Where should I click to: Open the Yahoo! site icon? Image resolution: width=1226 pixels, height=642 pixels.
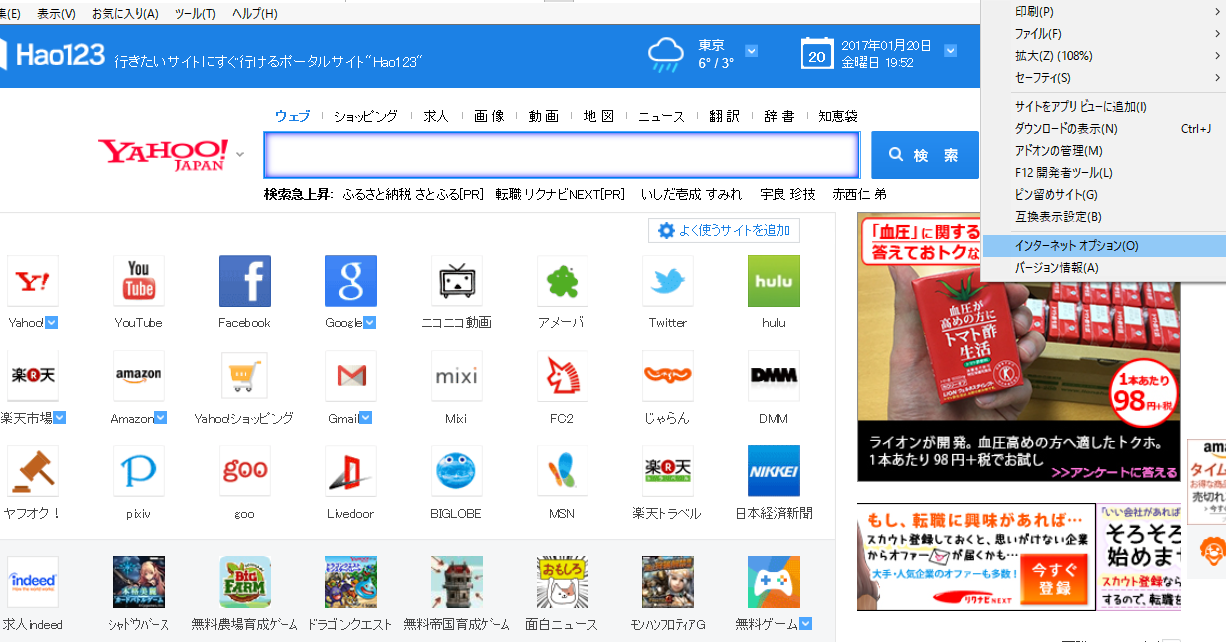32,281
